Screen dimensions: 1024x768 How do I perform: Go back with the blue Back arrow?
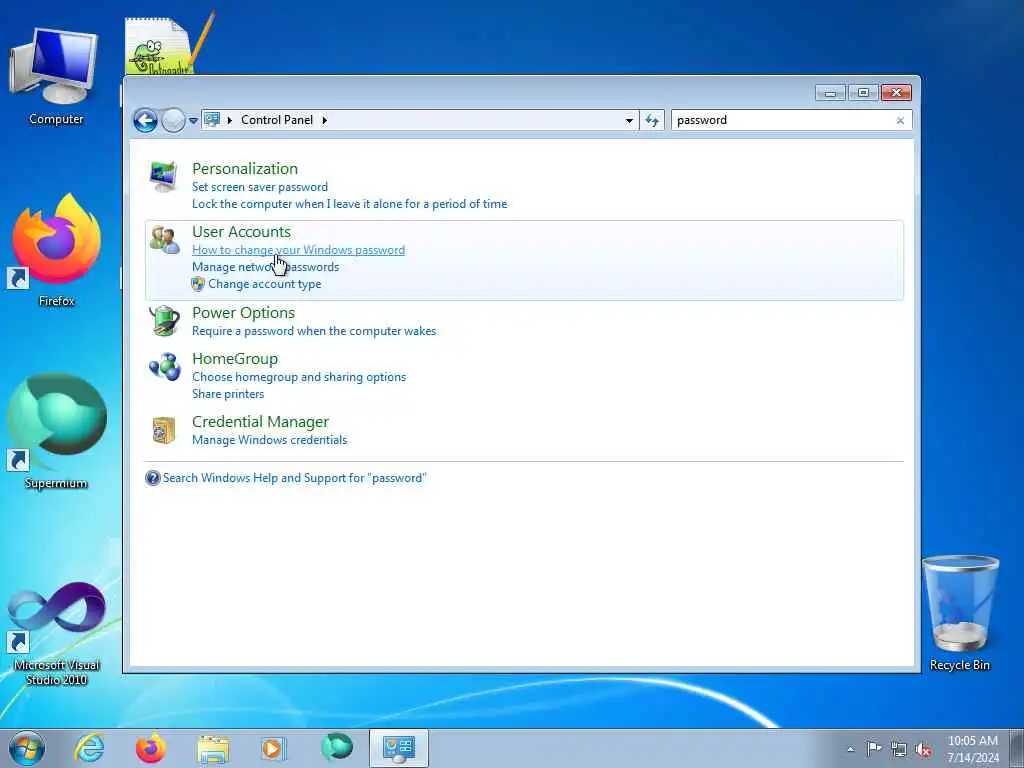click(145, 120)
